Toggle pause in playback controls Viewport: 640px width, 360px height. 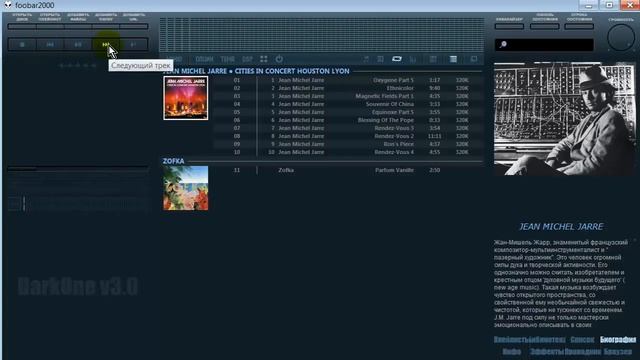pyautogui.click(x=78, y=44)
